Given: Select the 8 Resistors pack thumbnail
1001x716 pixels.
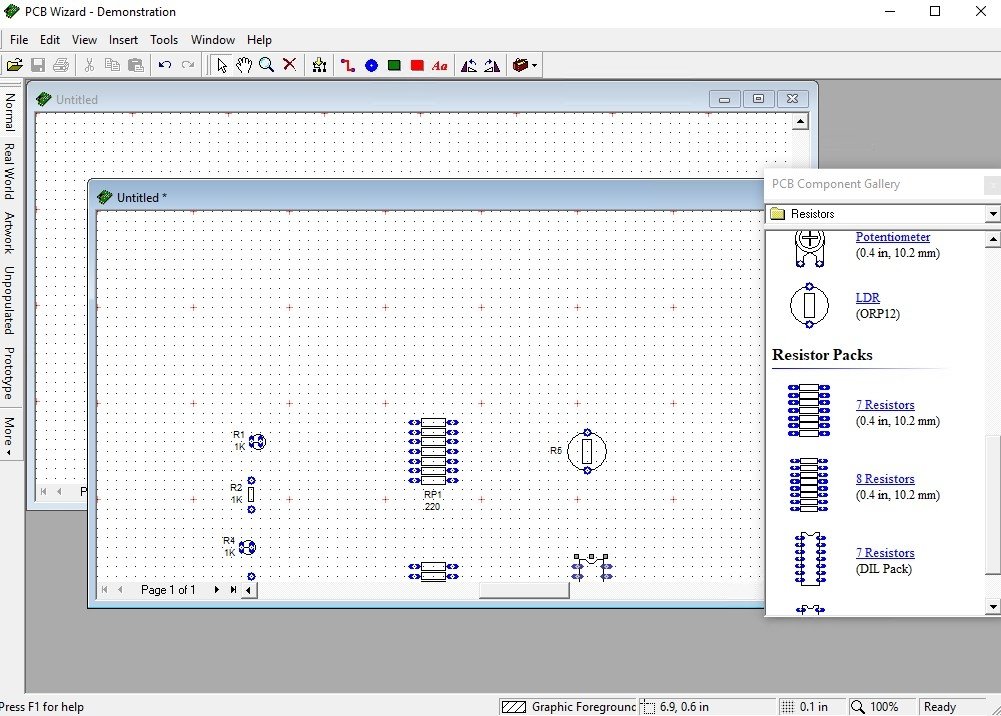Looking at the screenshot, I should (809, 484).
